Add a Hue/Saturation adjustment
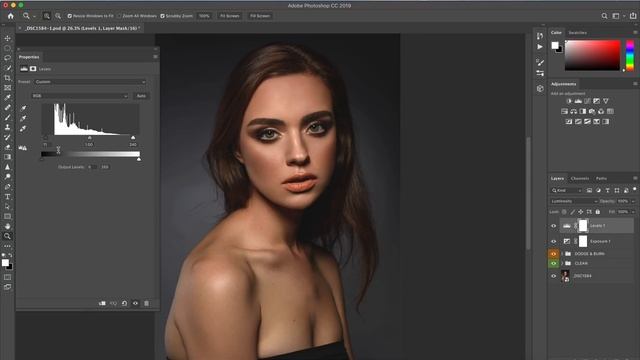This screenshot has width=640, height=360. 564,111
